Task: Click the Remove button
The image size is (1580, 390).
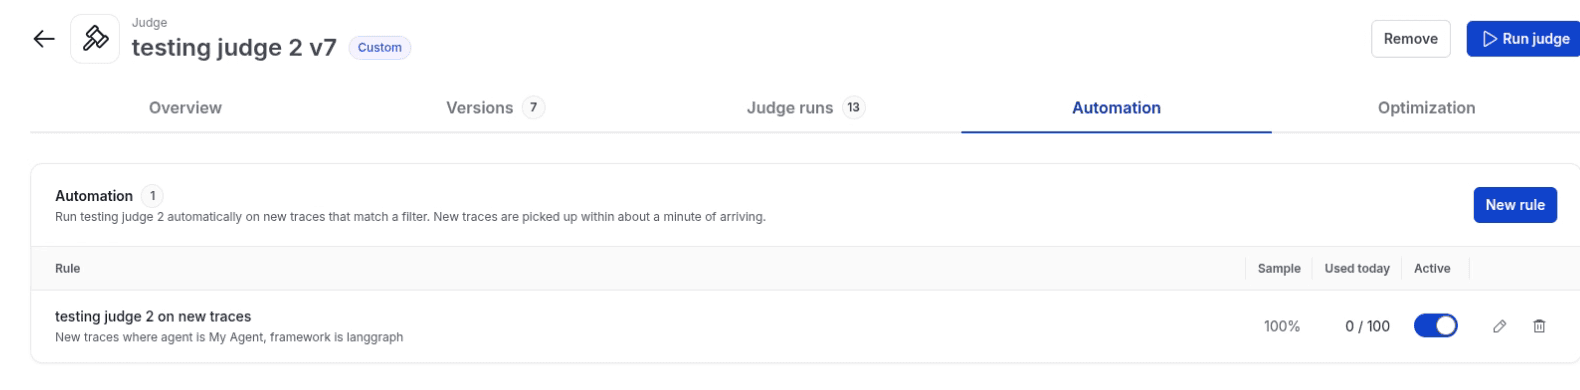Action: [1410, 39]
